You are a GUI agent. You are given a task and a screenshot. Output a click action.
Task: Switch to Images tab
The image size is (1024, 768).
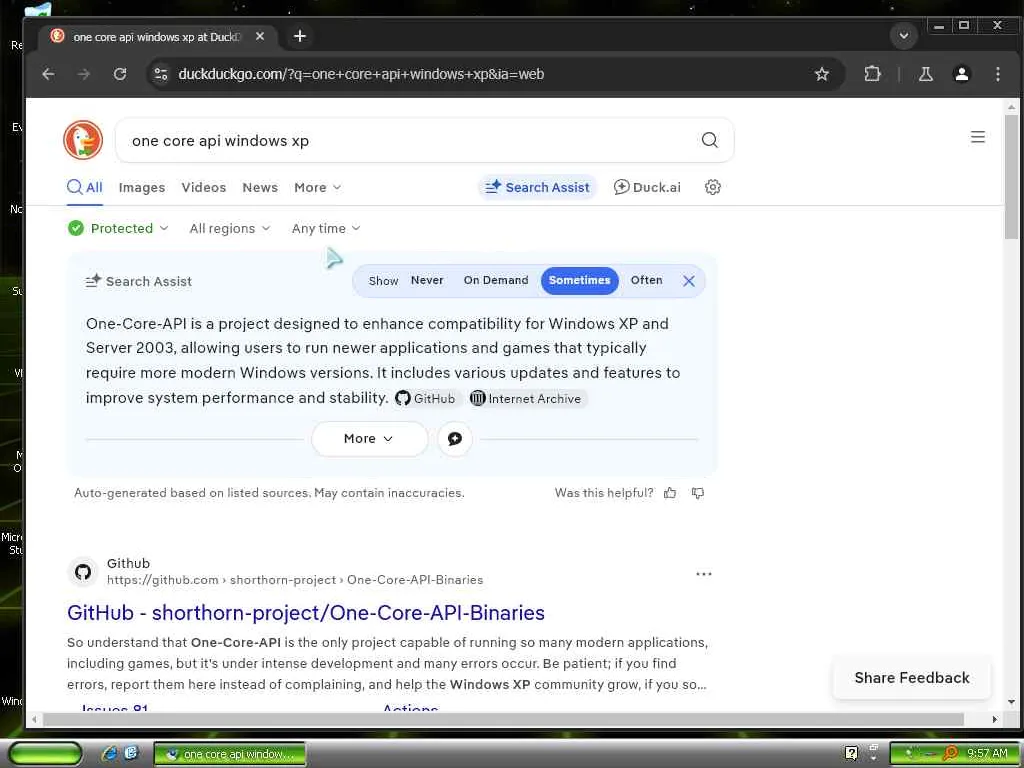click(142, 187)
